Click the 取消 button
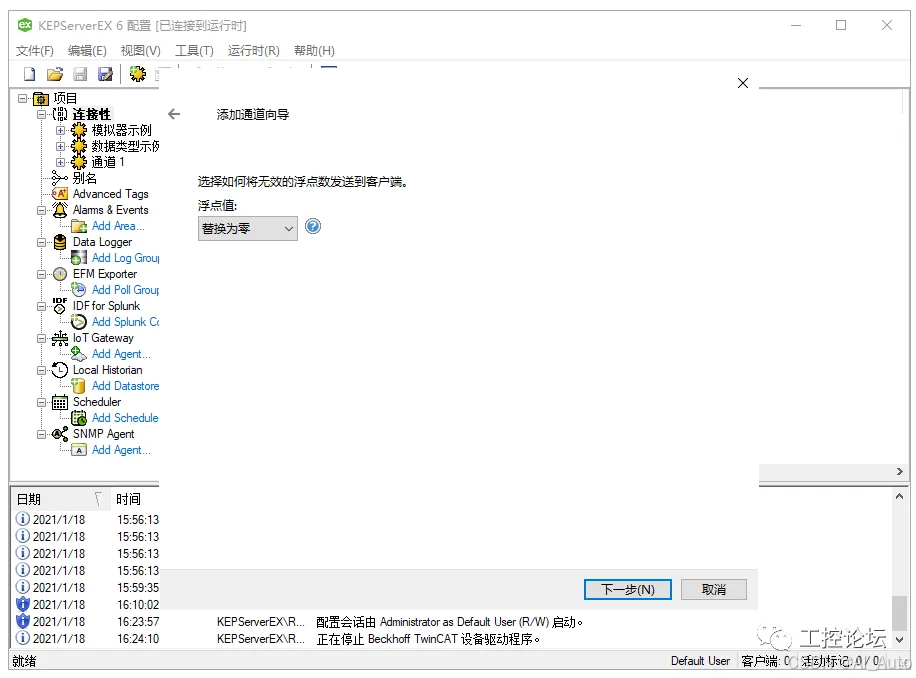The image size is (916, 678). tap(713, 589)
